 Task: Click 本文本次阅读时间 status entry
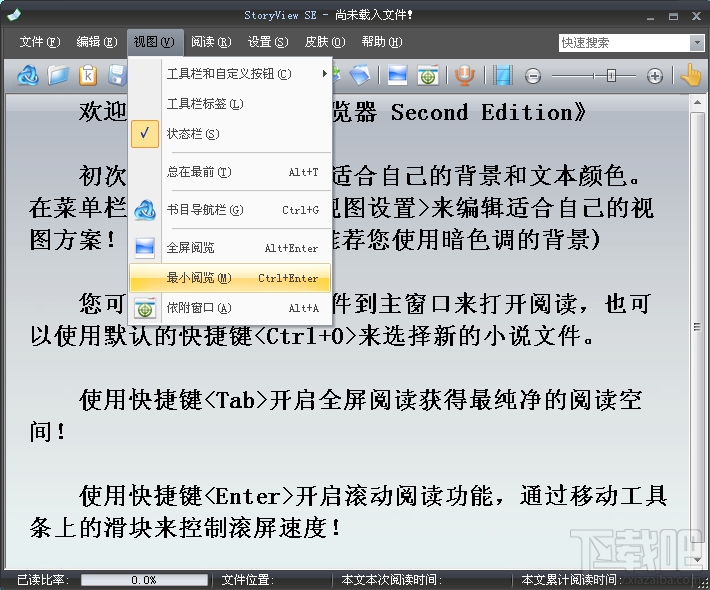point(392,580)
